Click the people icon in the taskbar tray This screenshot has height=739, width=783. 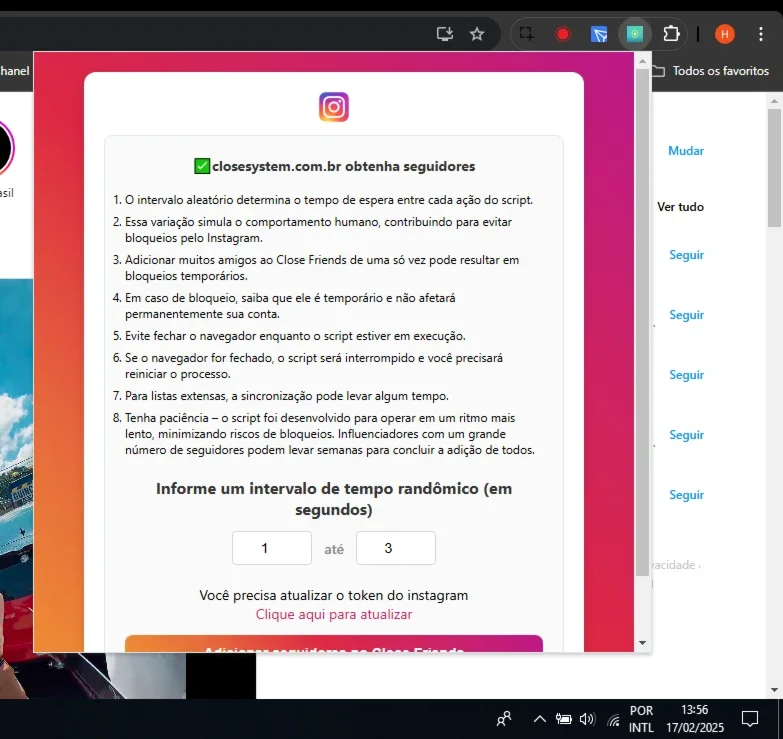(504, 719)
